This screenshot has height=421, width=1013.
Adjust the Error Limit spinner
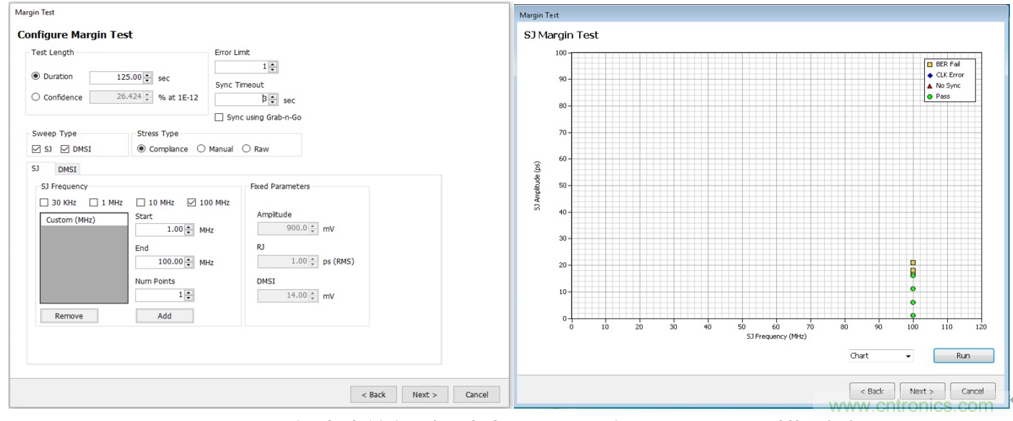pos(273,67)
